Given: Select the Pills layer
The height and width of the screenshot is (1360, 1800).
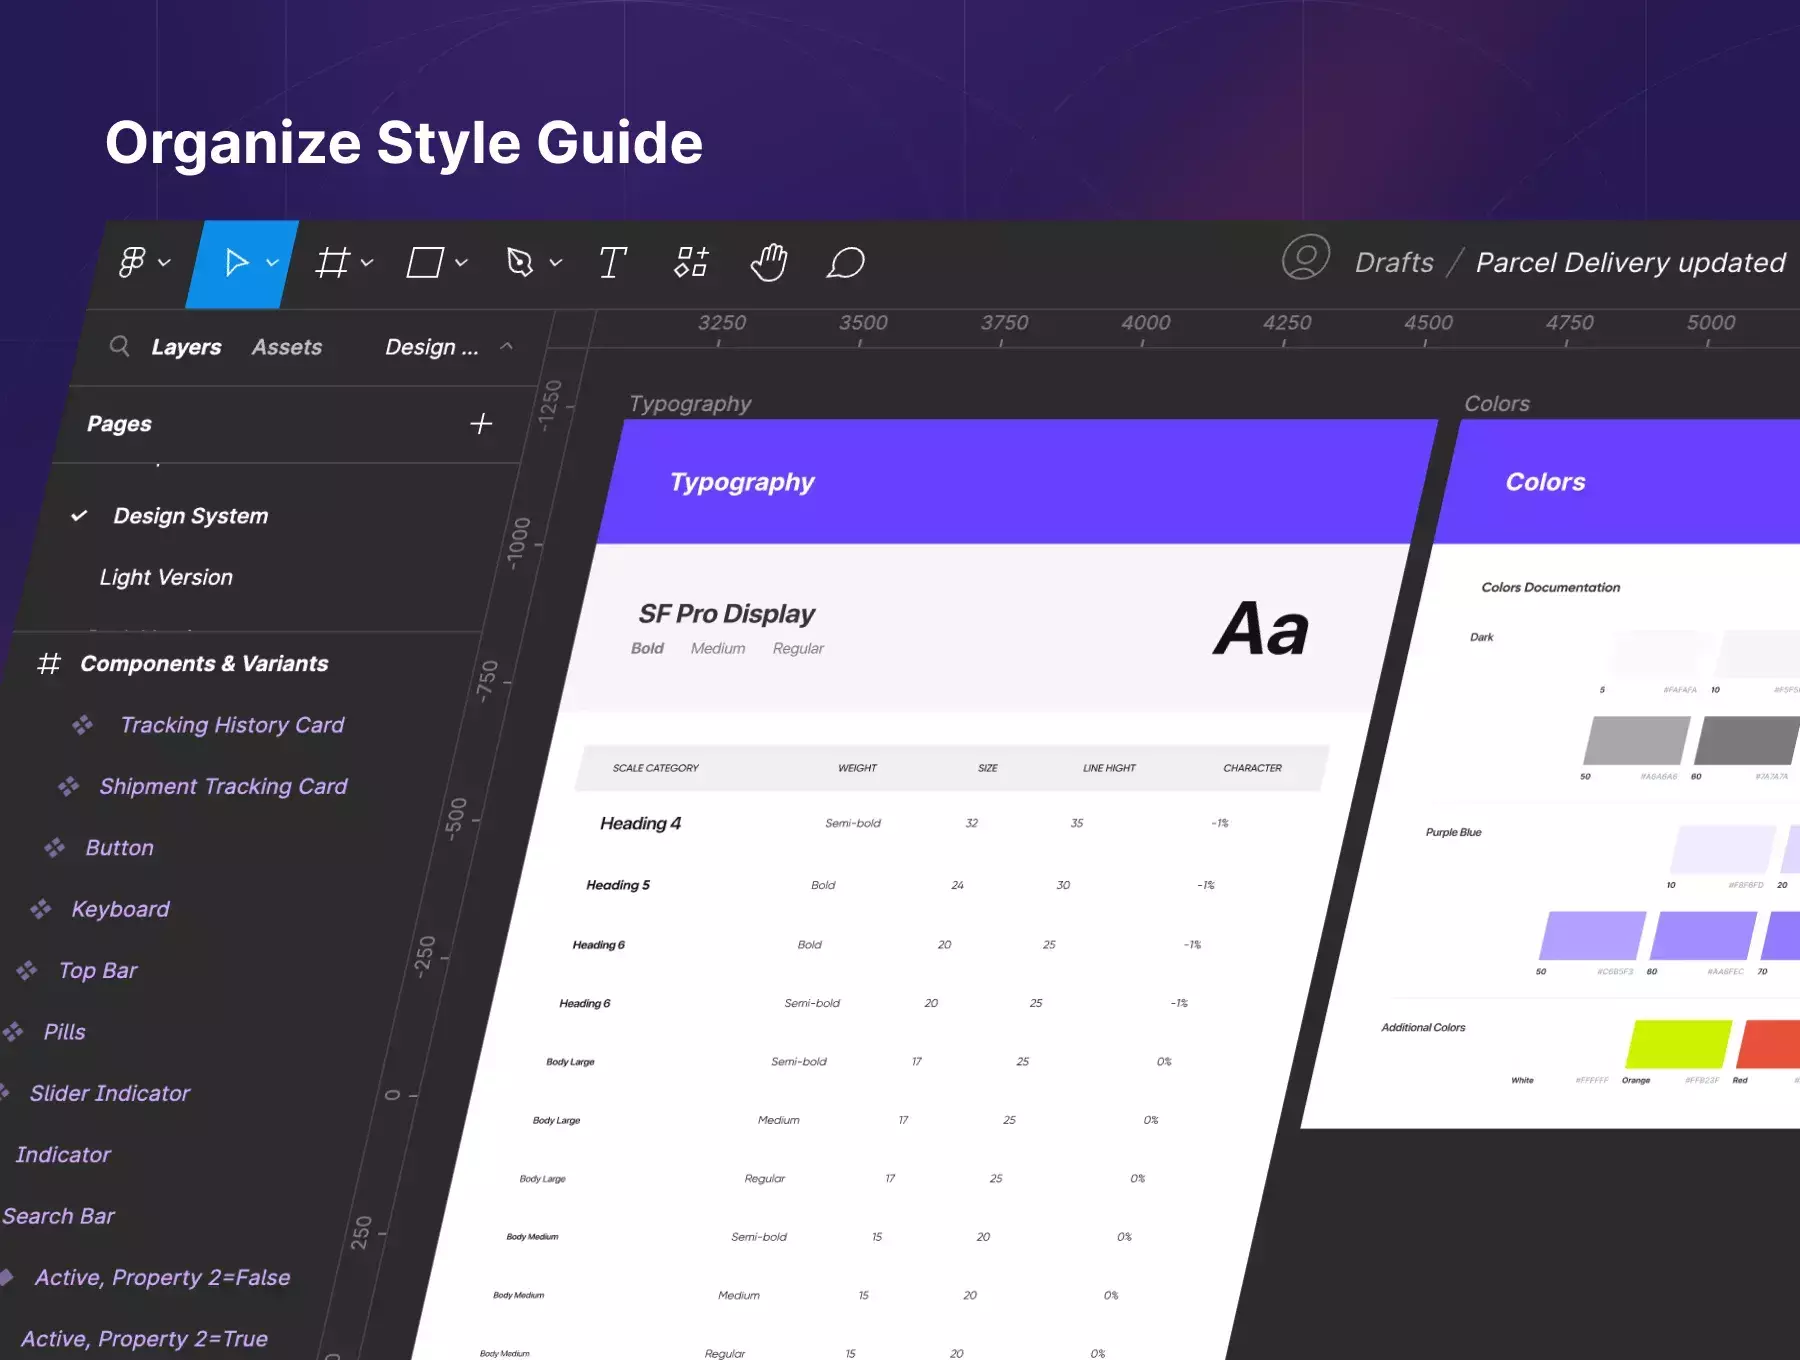Looking at the screenshot, I should [65, 1032].
